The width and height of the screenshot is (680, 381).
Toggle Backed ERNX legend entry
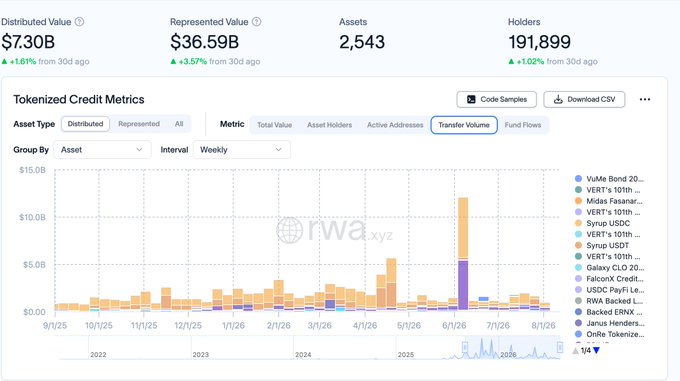coord(608,312)
